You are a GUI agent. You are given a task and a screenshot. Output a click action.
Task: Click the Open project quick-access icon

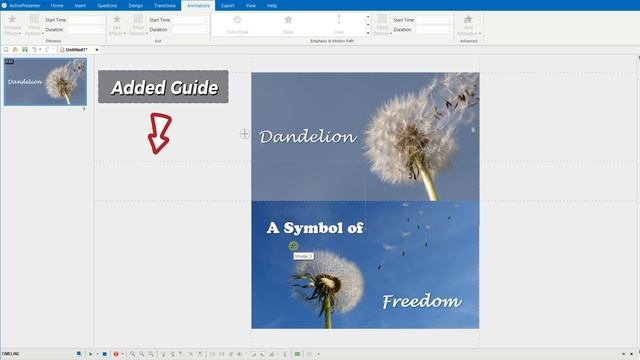pyautogui.click(x=16, y=50)
